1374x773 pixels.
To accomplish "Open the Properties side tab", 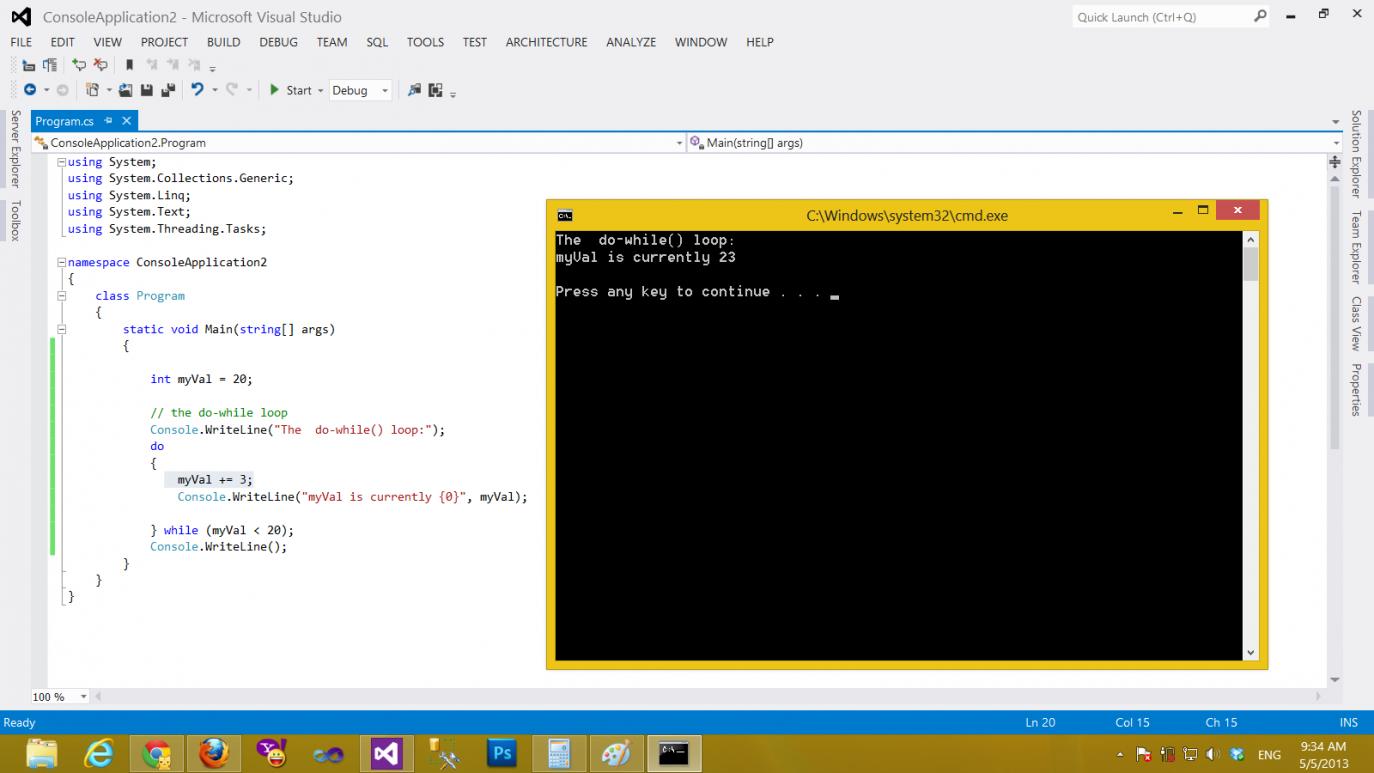I will click(x=1356, y=389).
